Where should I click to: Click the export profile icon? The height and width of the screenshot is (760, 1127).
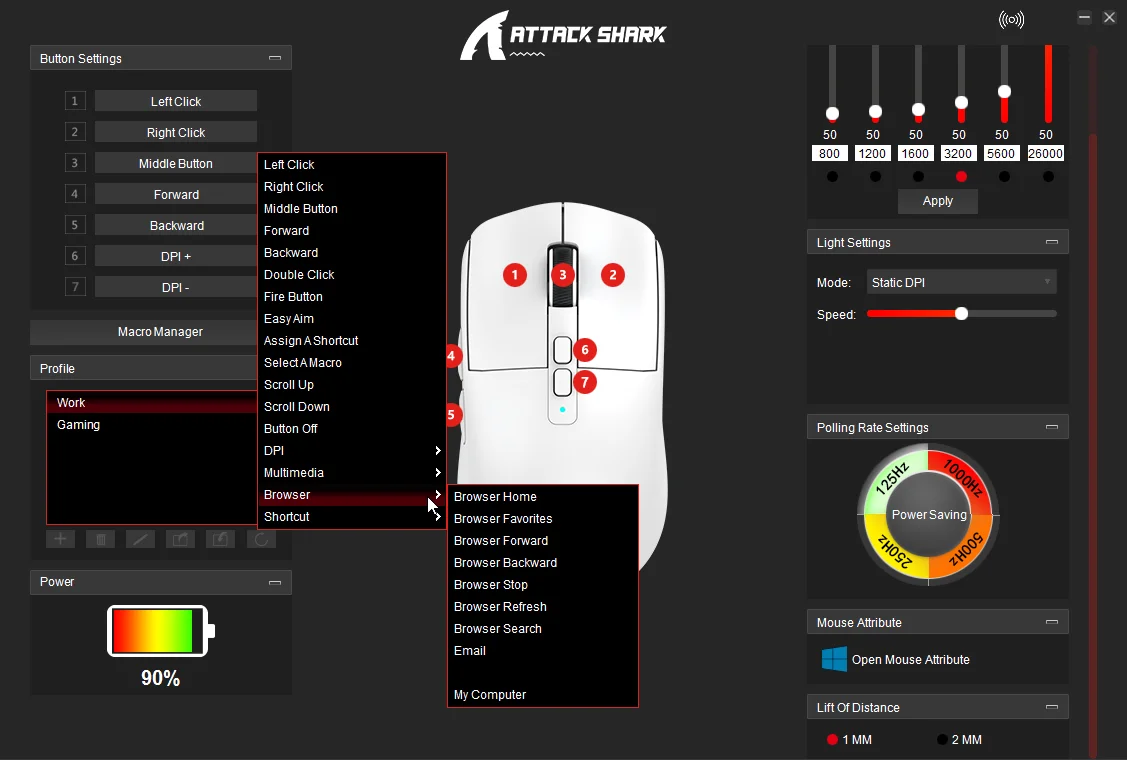(x=180, y=539)
